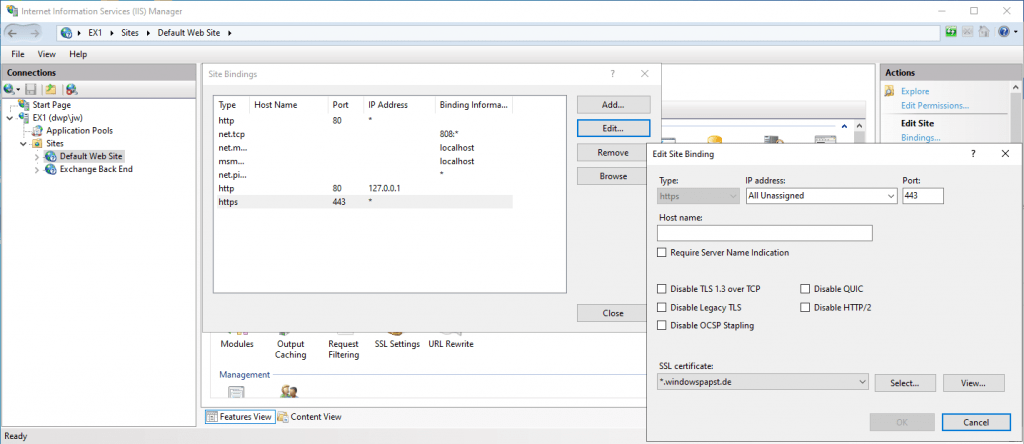Check the Disable QUIC option
The height and width of the screenshot is (444, 1024).
pos(806,289)
